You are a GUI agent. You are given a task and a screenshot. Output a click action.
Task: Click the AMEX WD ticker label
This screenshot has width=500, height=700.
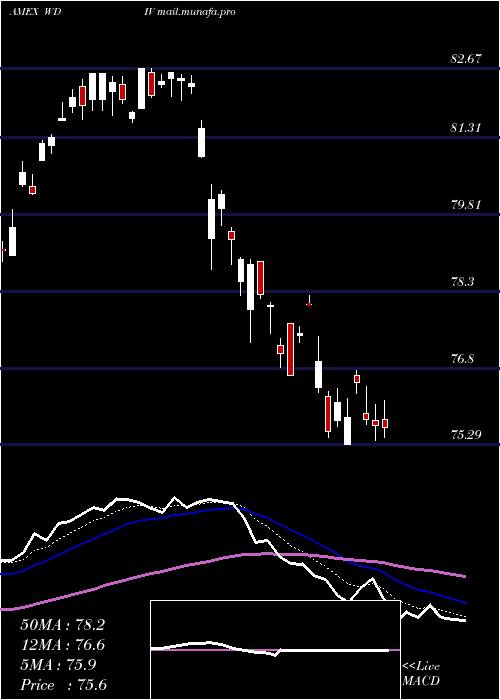click(35, 12)
